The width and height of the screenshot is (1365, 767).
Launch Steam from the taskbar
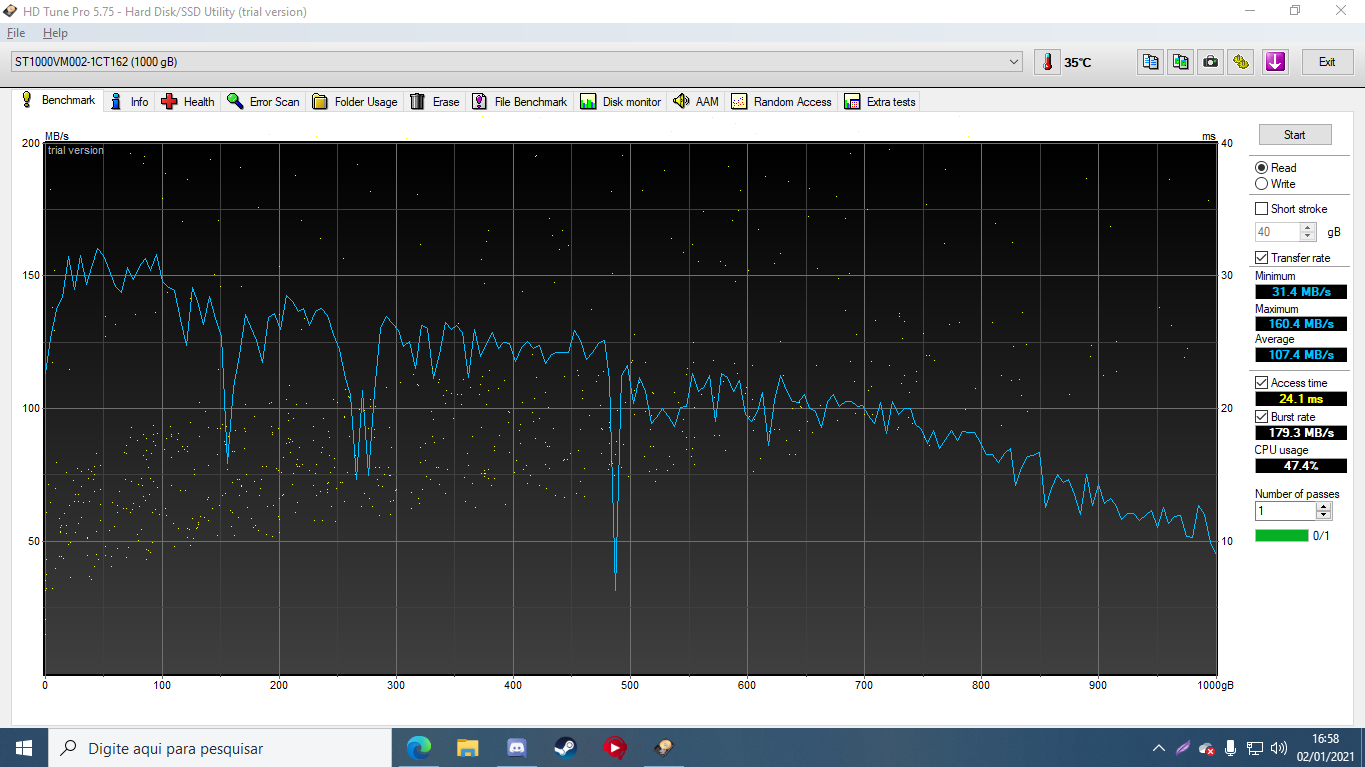point(566,748)
